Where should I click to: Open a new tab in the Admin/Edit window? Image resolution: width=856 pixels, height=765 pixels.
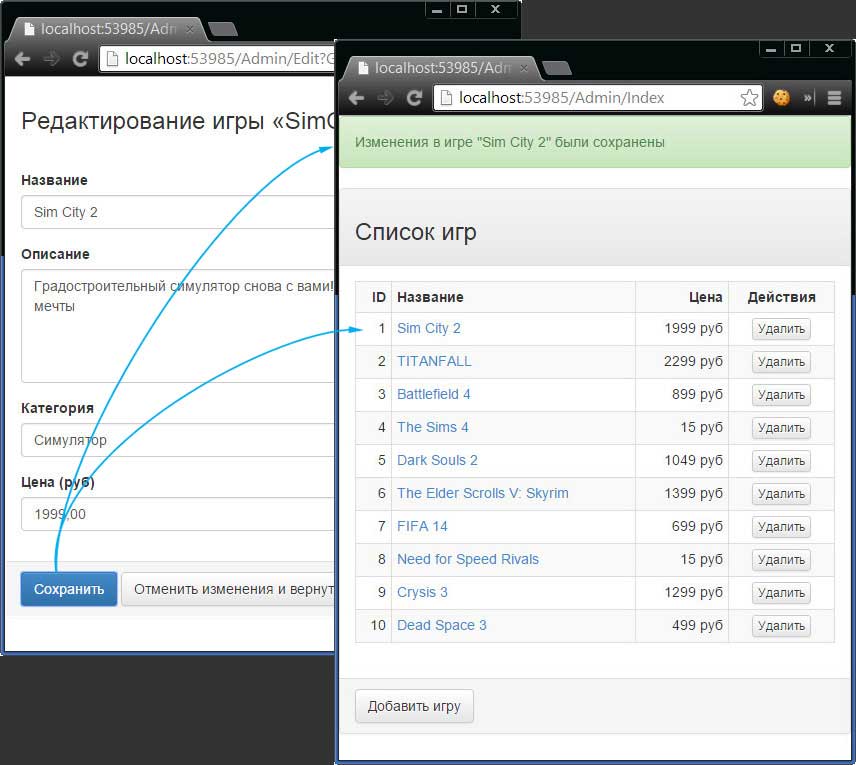click(223, 29)
